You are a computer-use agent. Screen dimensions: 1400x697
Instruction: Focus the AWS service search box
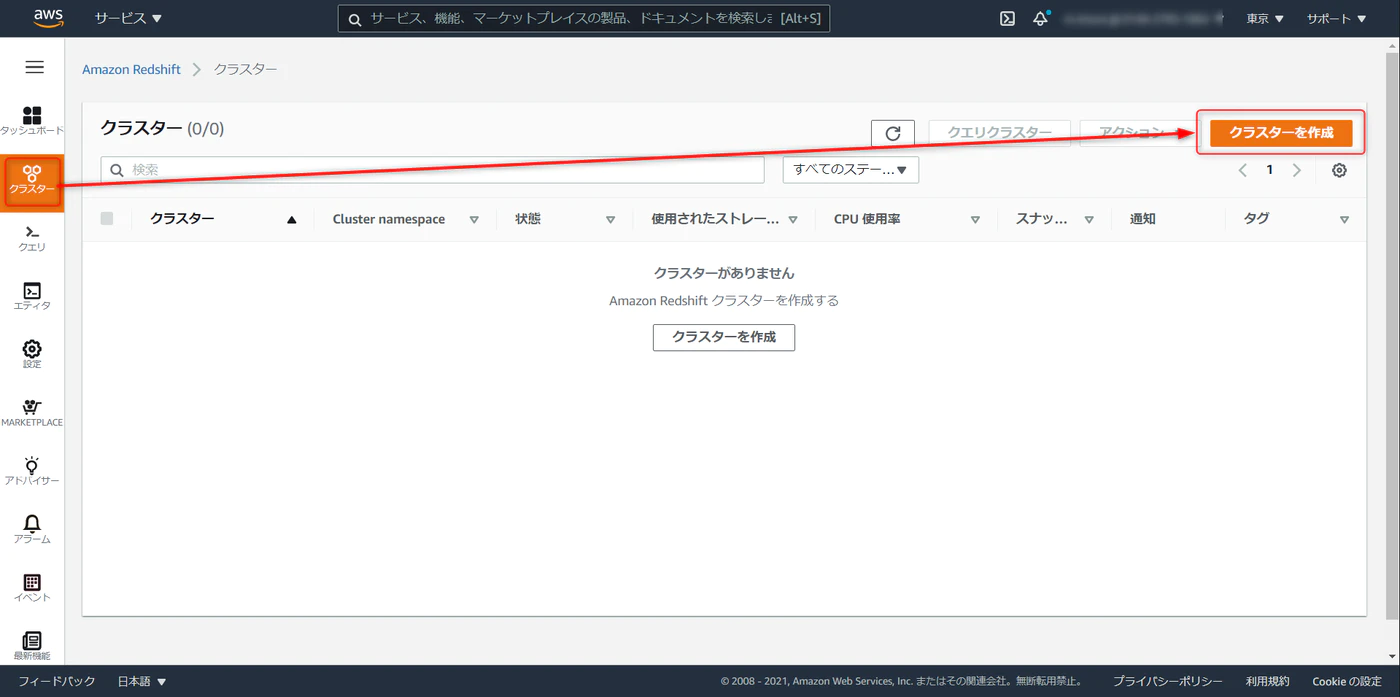point(584,18)
